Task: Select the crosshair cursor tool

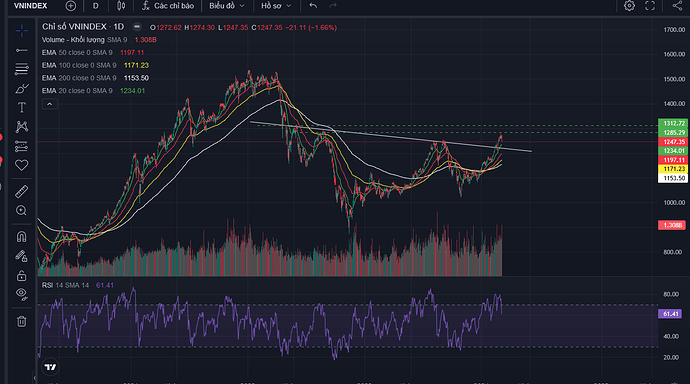Action: tap(22, 30)
